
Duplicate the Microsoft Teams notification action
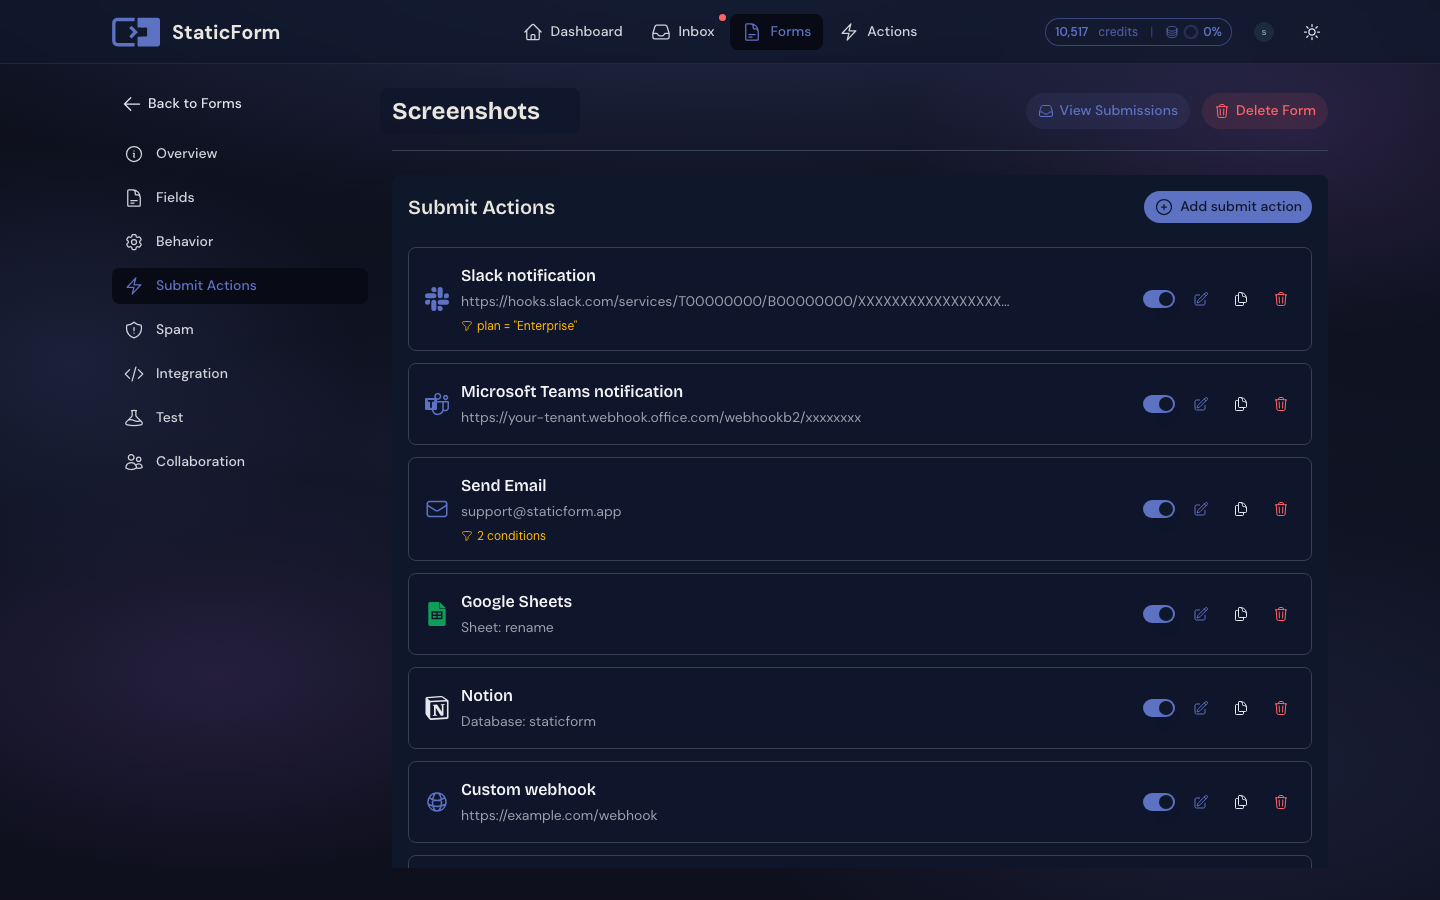1241,404
